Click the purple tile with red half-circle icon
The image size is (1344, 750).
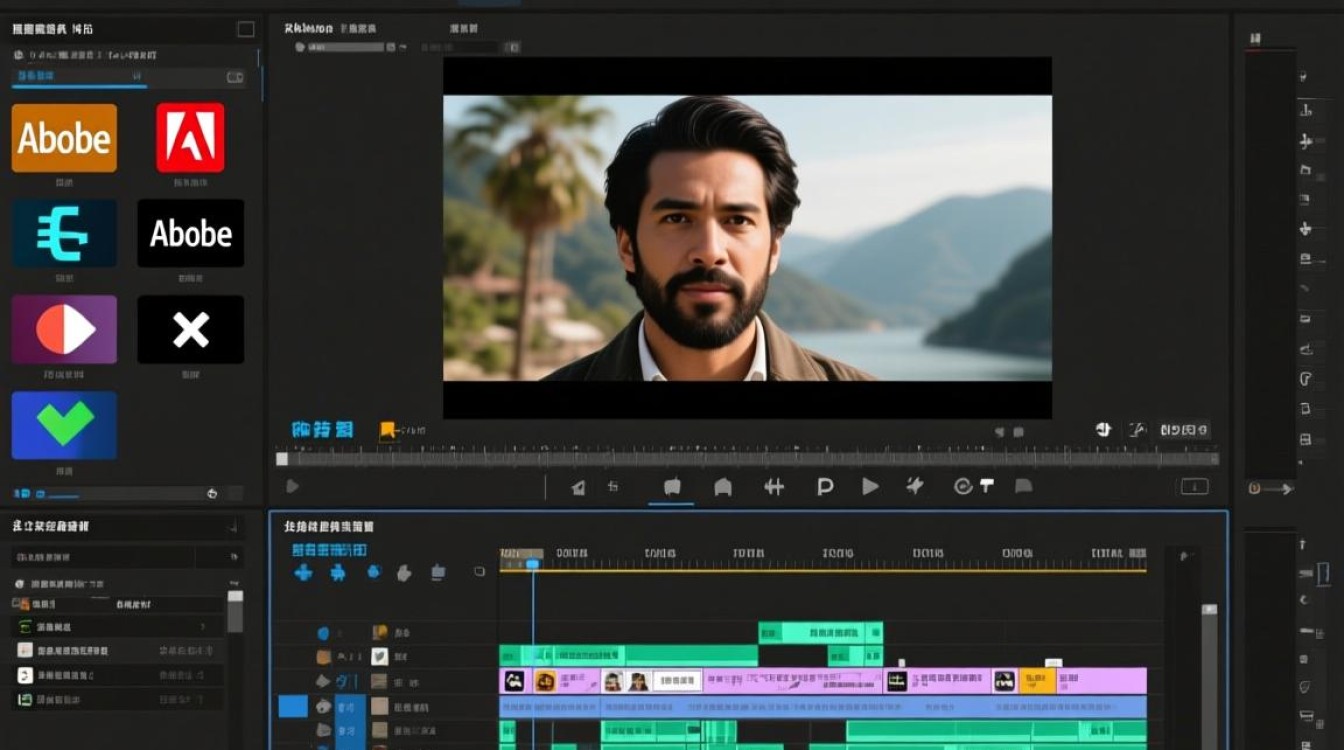click(64, 329)
